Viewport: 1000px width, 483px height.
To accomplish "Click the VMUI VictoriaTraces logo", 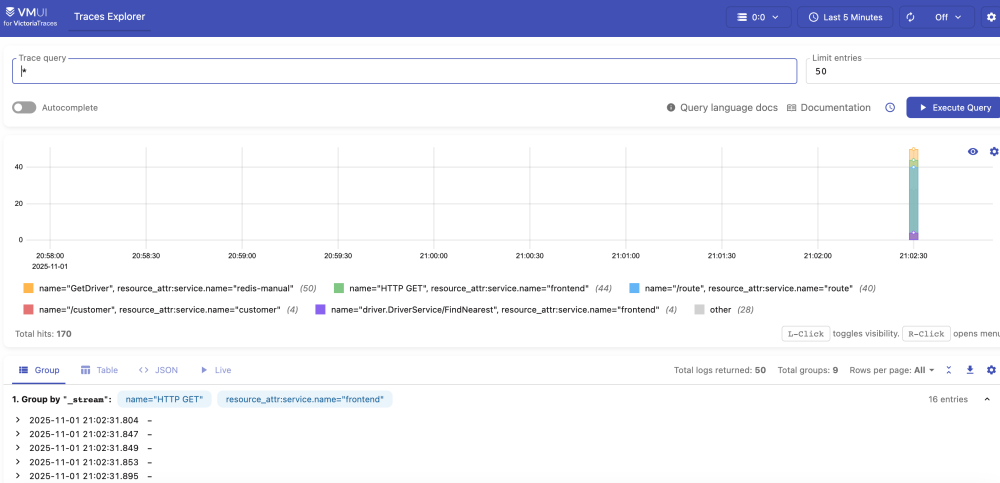I will click(x=30, y=17).
